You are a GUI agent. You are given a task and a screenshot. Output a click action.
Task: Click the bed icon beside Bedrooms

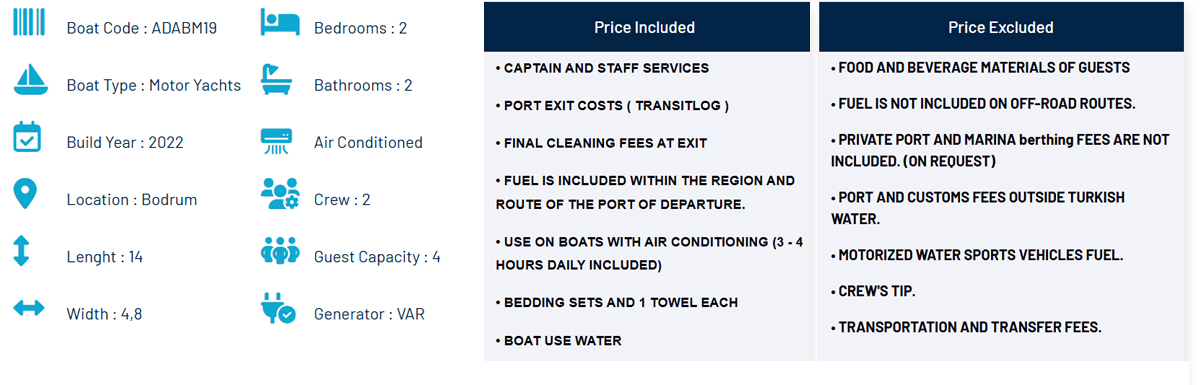(x=277, y=22)
